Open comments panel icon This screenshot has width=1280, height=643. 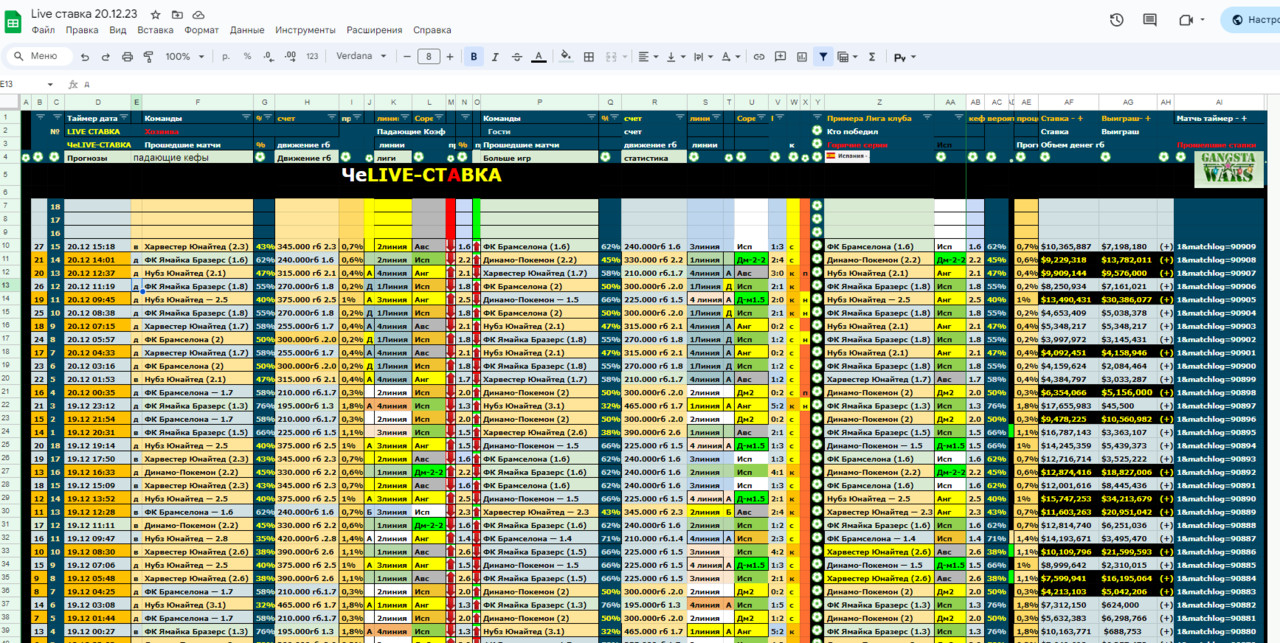(x=1151, y=20)
